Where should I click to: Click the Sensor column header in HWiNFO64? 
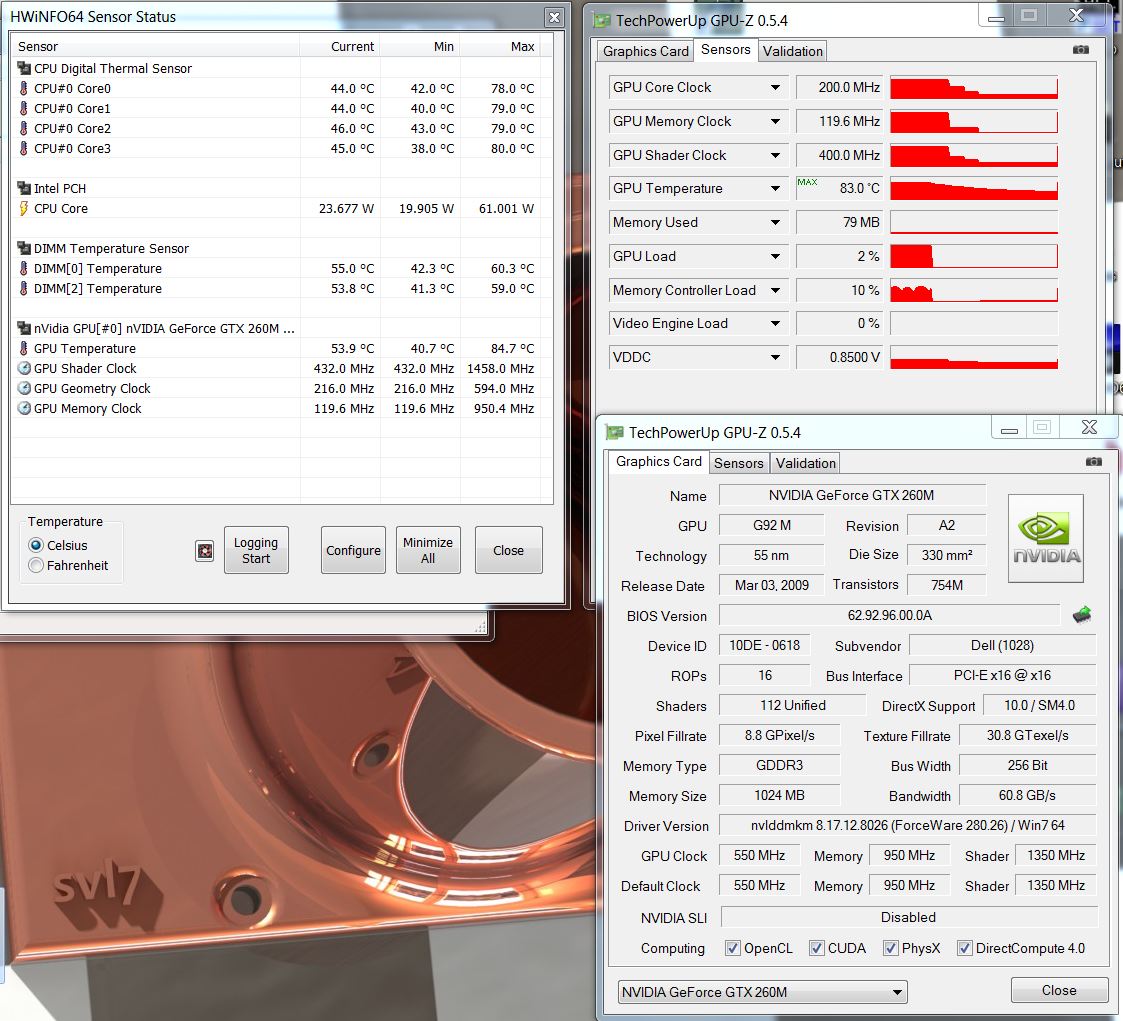(156, 47)
